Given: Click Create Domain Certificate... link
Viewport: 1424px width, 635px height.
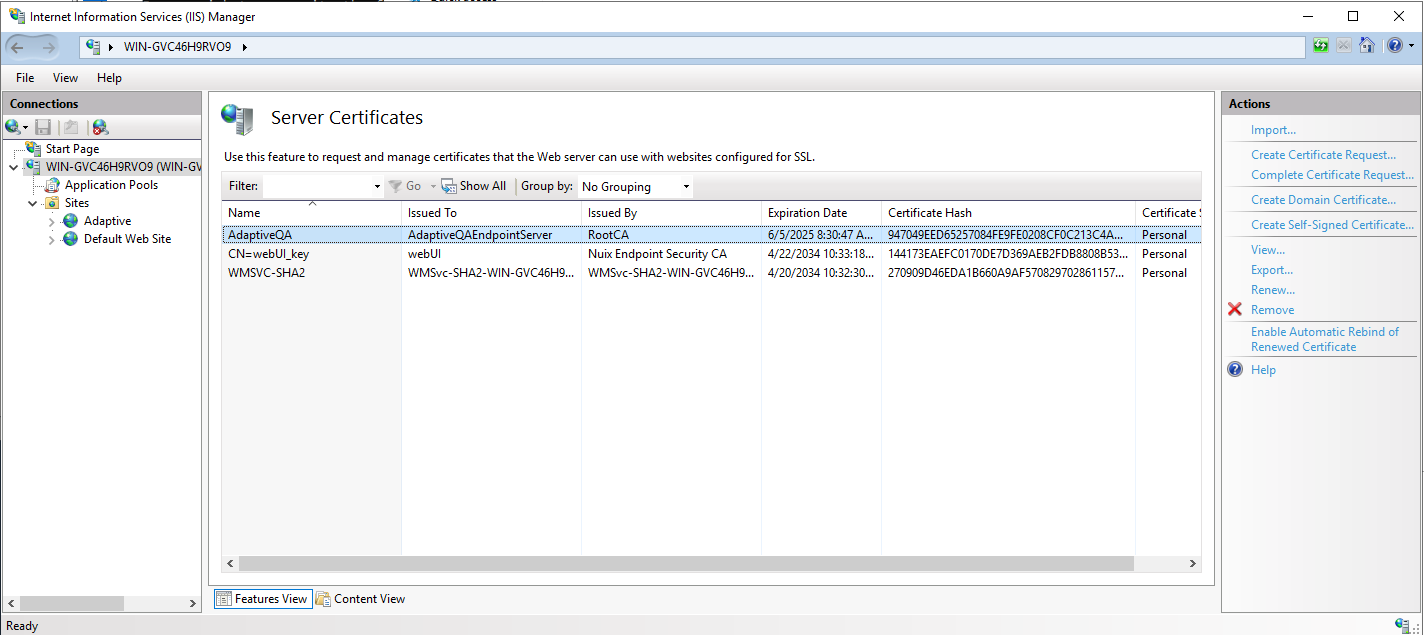Looking at the screenshot, I should pyautogui.click(x=1323, y=200).
